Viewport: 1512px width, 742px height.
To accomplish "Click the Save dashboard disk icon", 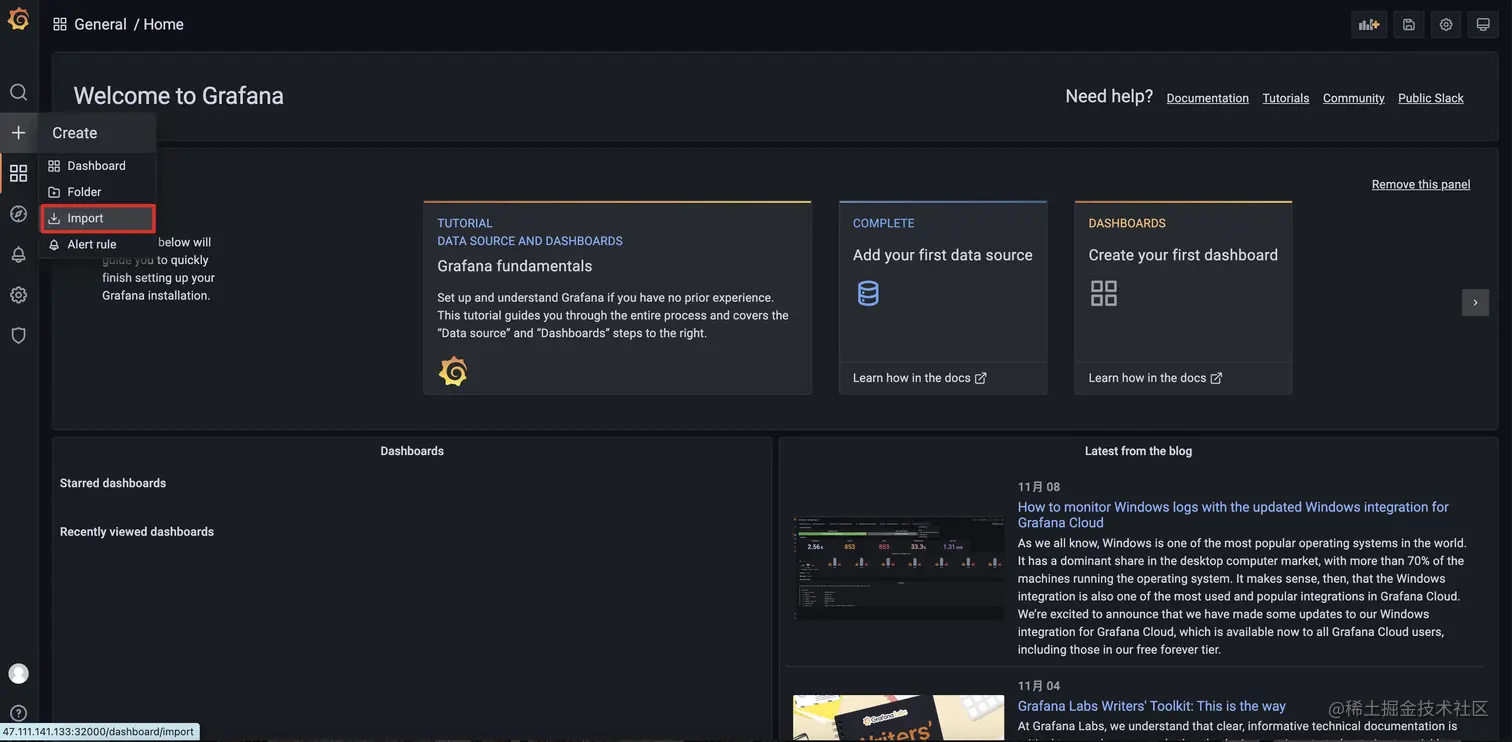I will click(1408, 25).
